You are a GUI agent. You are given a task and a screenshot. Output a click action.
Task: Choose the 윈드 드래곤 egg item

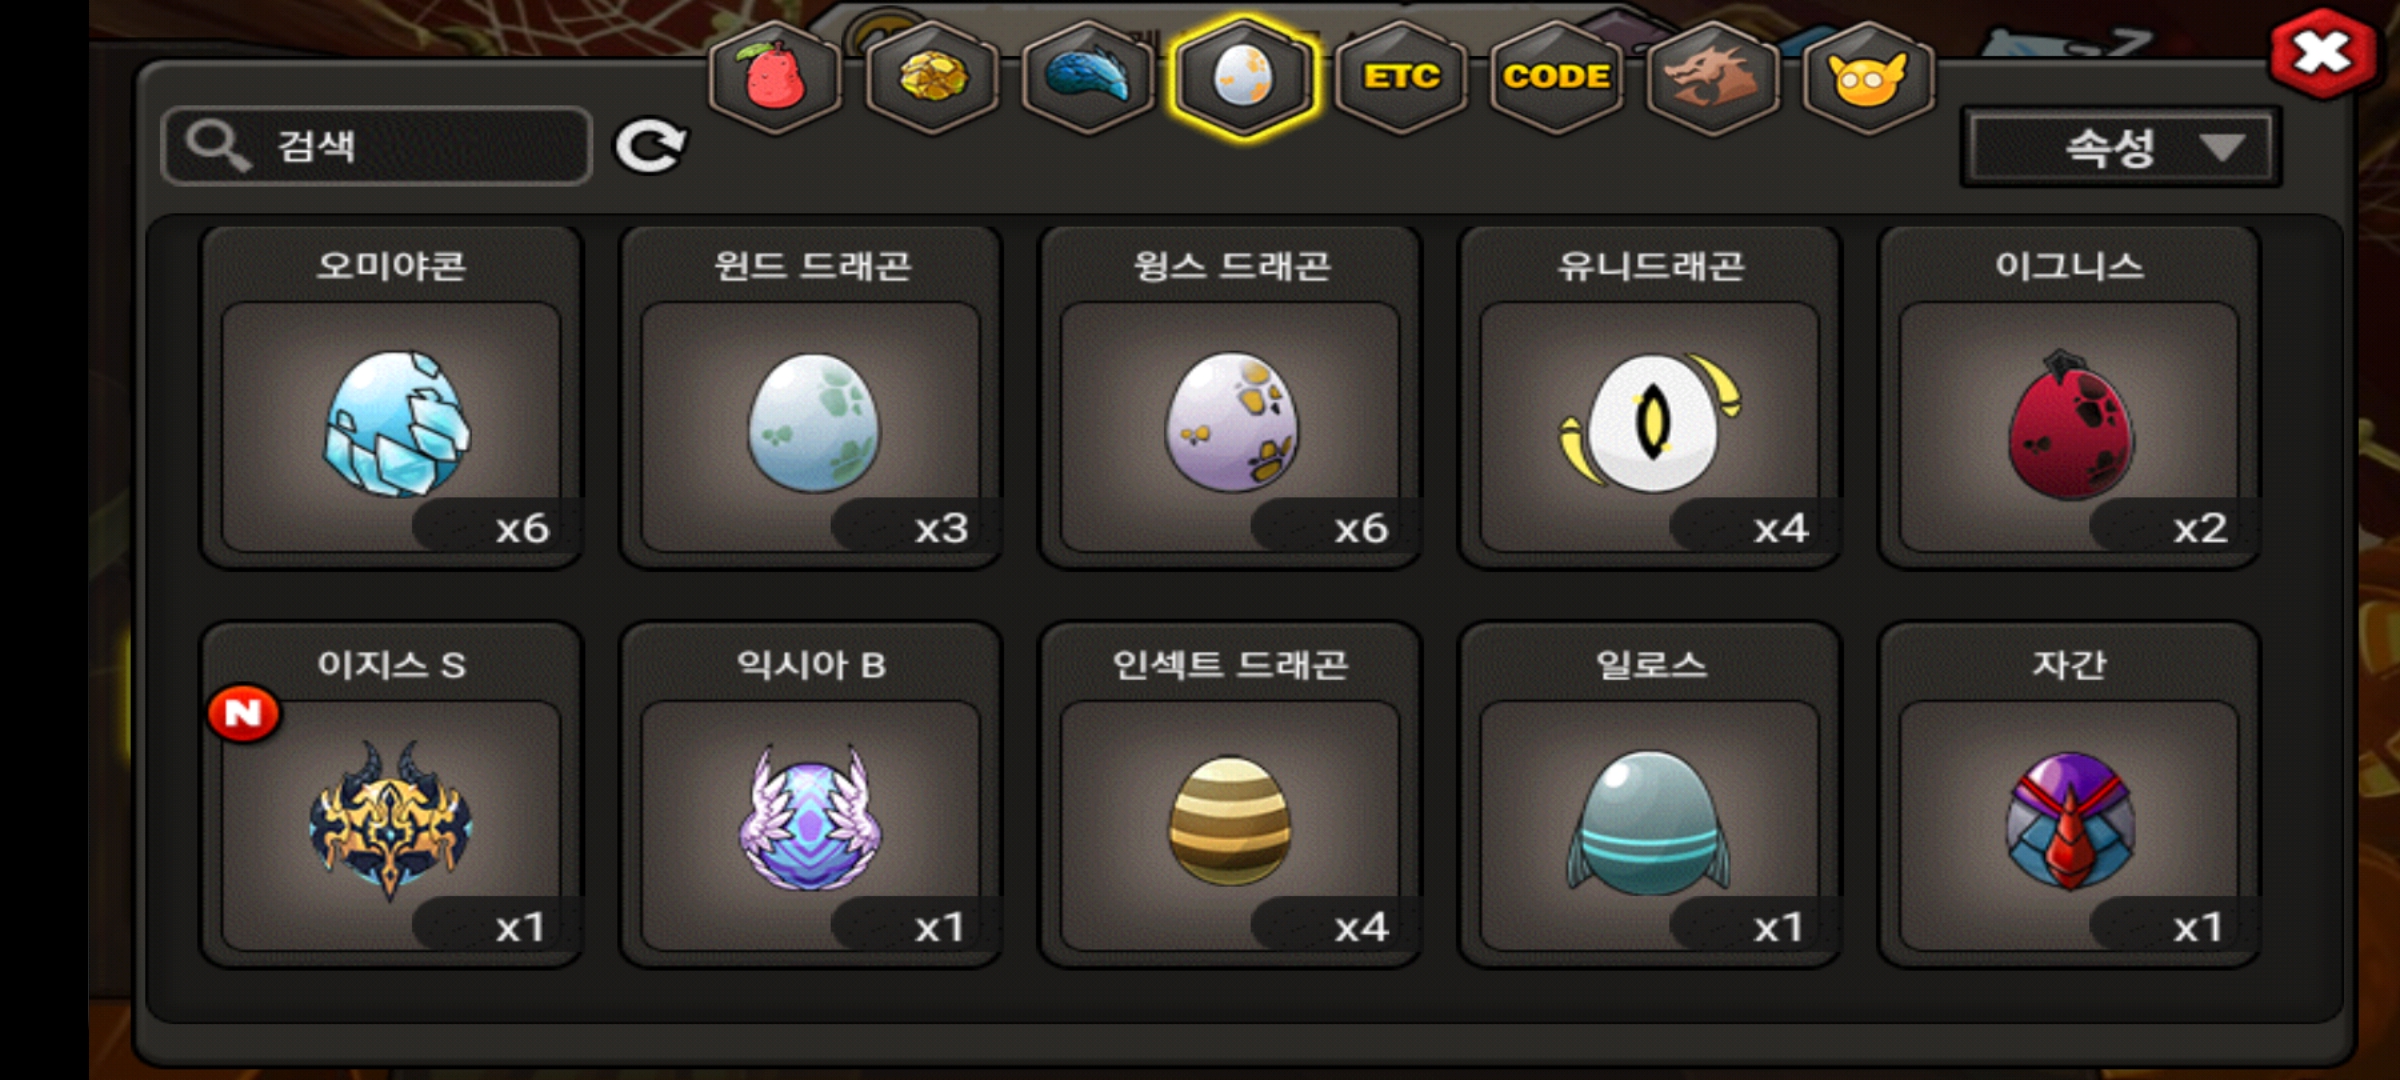(x=811, y=397)
